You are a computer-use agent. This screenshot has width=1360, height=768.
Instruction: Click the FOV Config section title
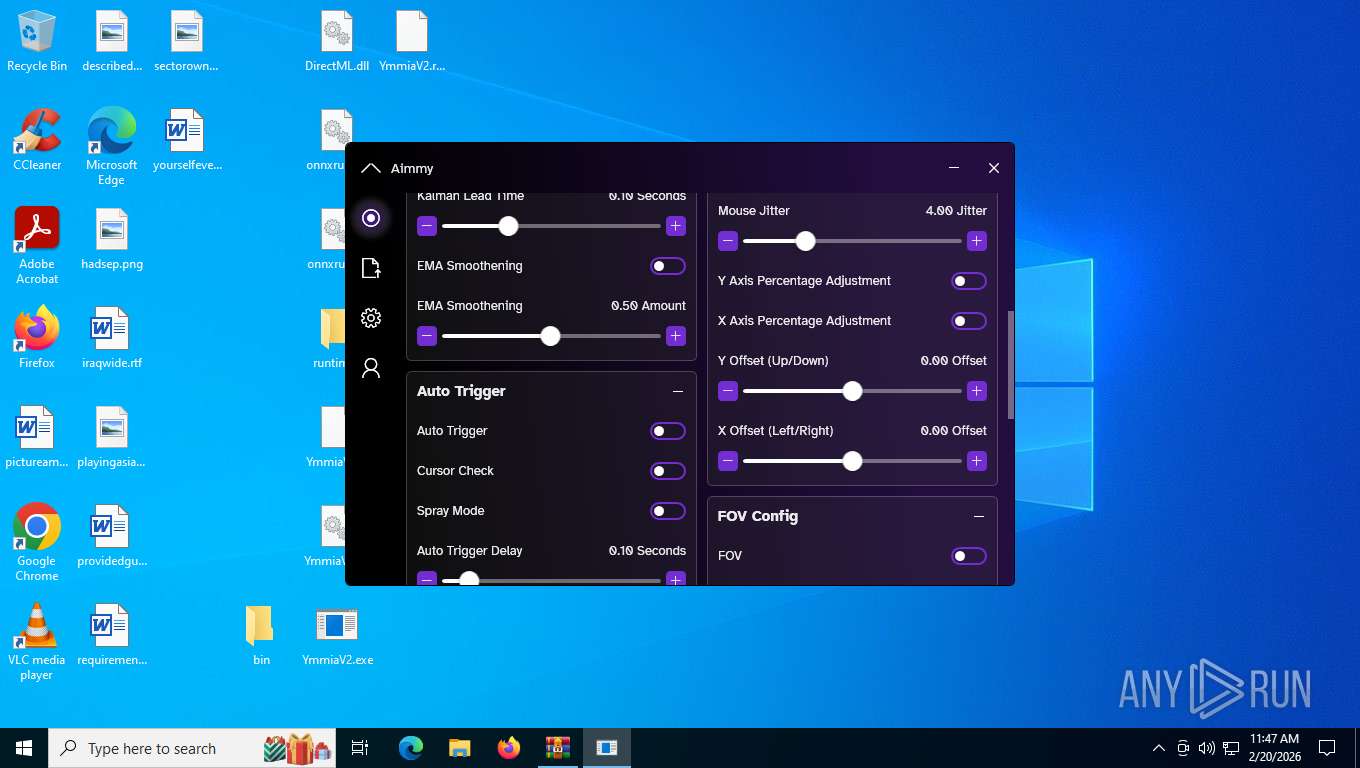pos(758,516)
